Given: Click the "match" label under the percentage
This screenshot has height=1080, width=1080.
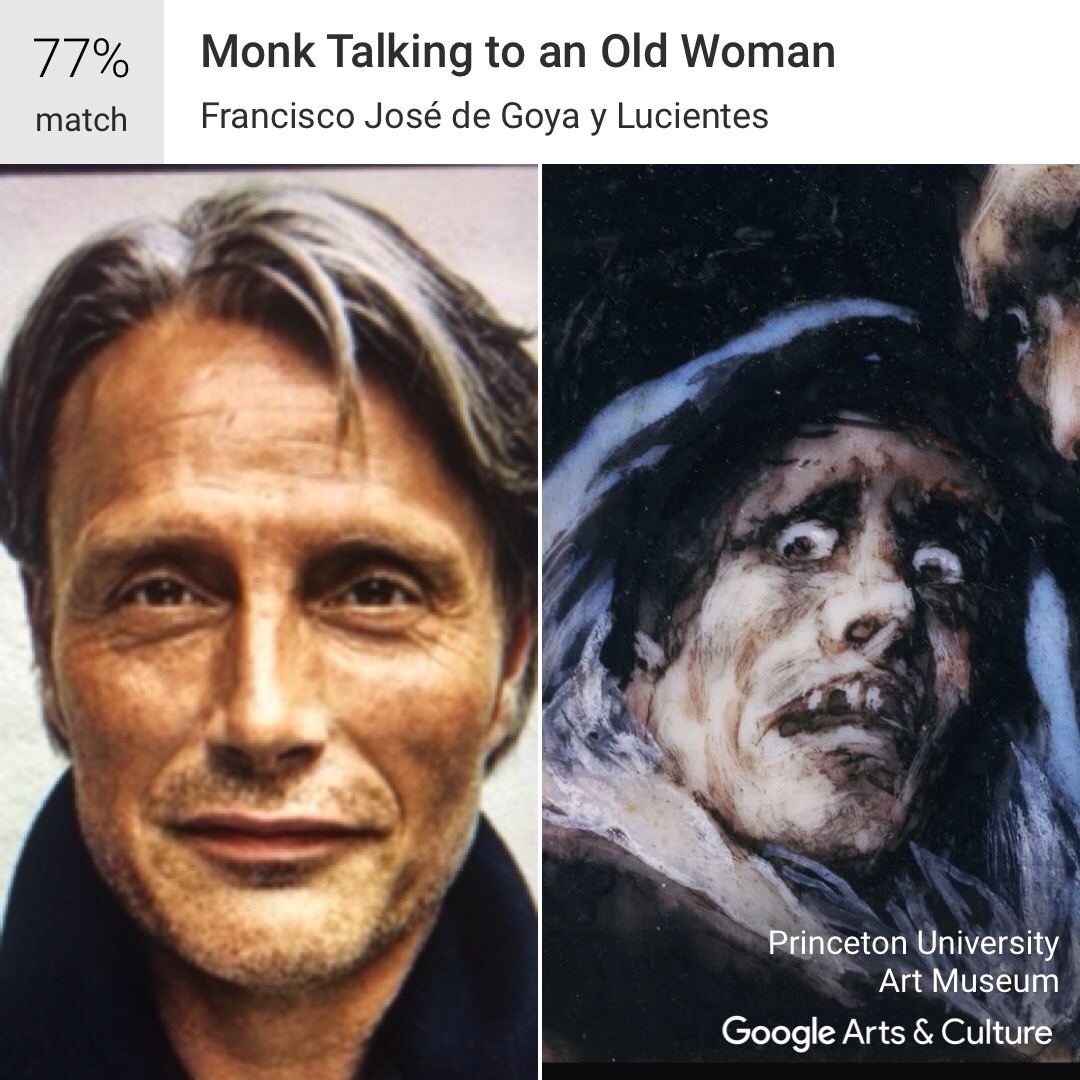Looking at the screenshot, I should point(81,120).
